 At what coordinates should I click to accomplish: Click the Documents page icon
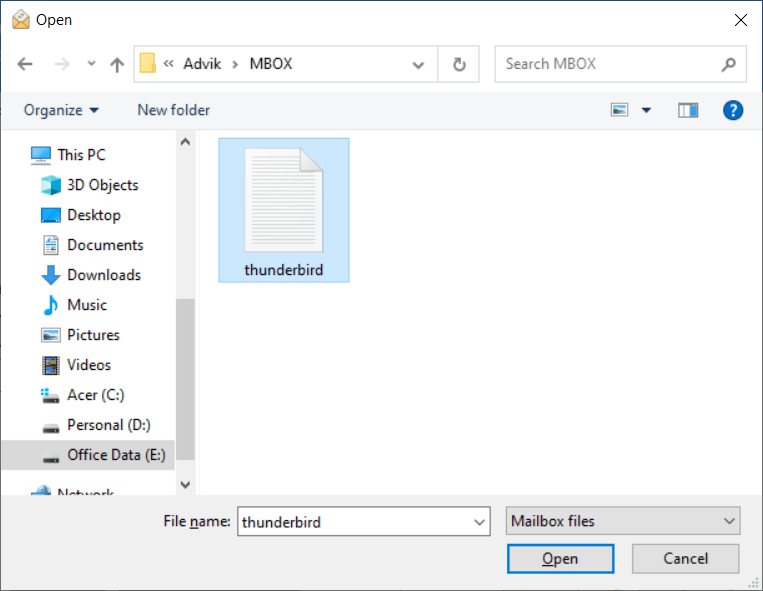[51, 245]
